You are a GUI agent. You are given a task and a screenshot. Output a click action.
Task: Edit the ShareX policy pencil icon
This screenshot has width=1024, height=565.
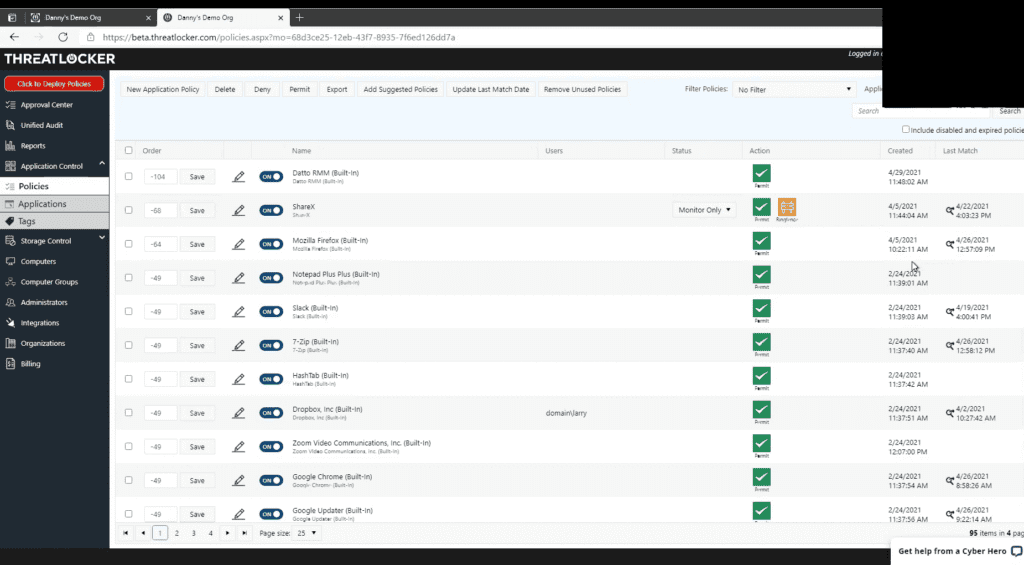click(x=238, y=210)
